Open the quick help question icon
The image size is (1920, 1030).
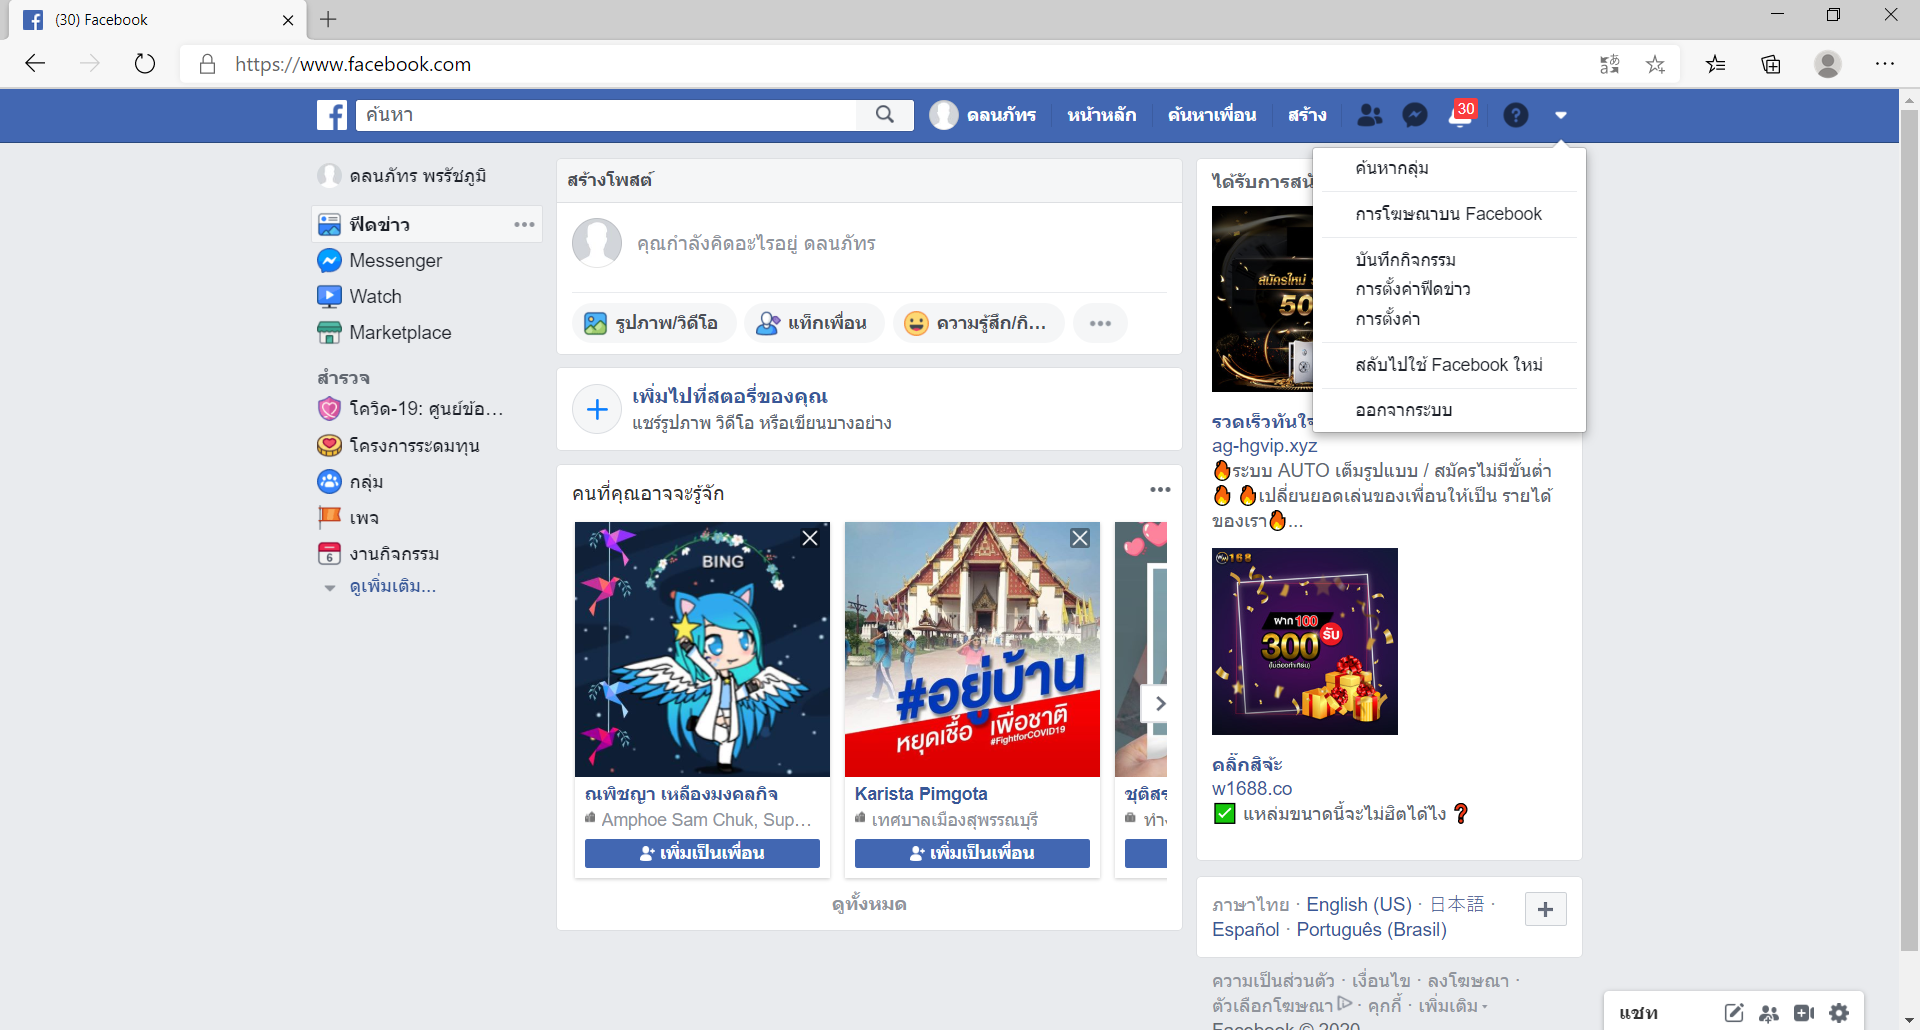[x=1516, y=115]
